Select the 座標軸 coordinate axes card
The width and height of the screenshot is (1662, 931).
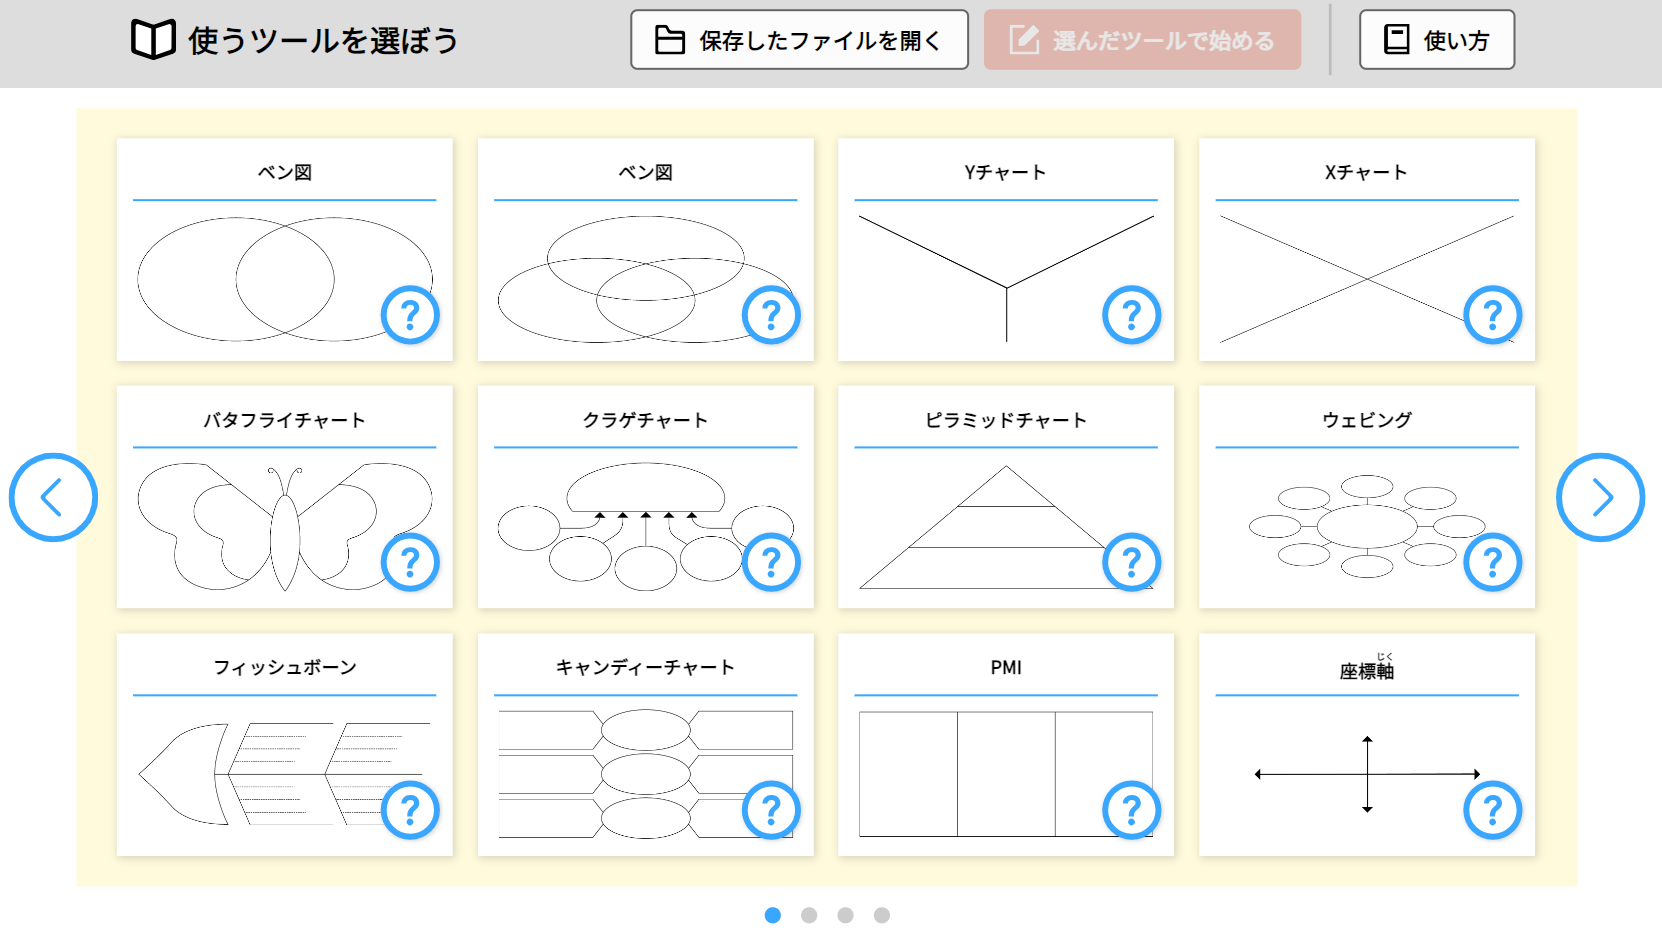(1367, 744)
